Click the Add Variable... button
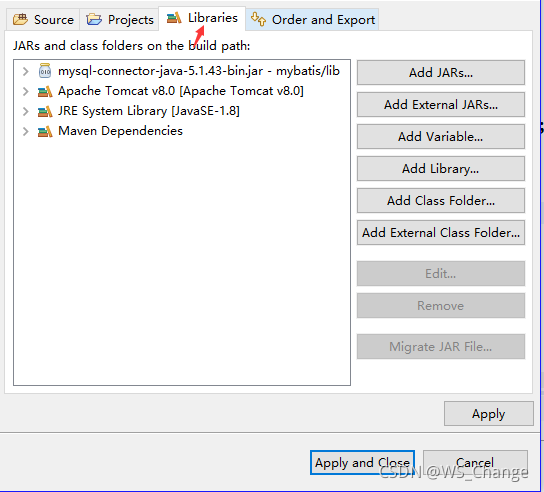 point(441,136)
